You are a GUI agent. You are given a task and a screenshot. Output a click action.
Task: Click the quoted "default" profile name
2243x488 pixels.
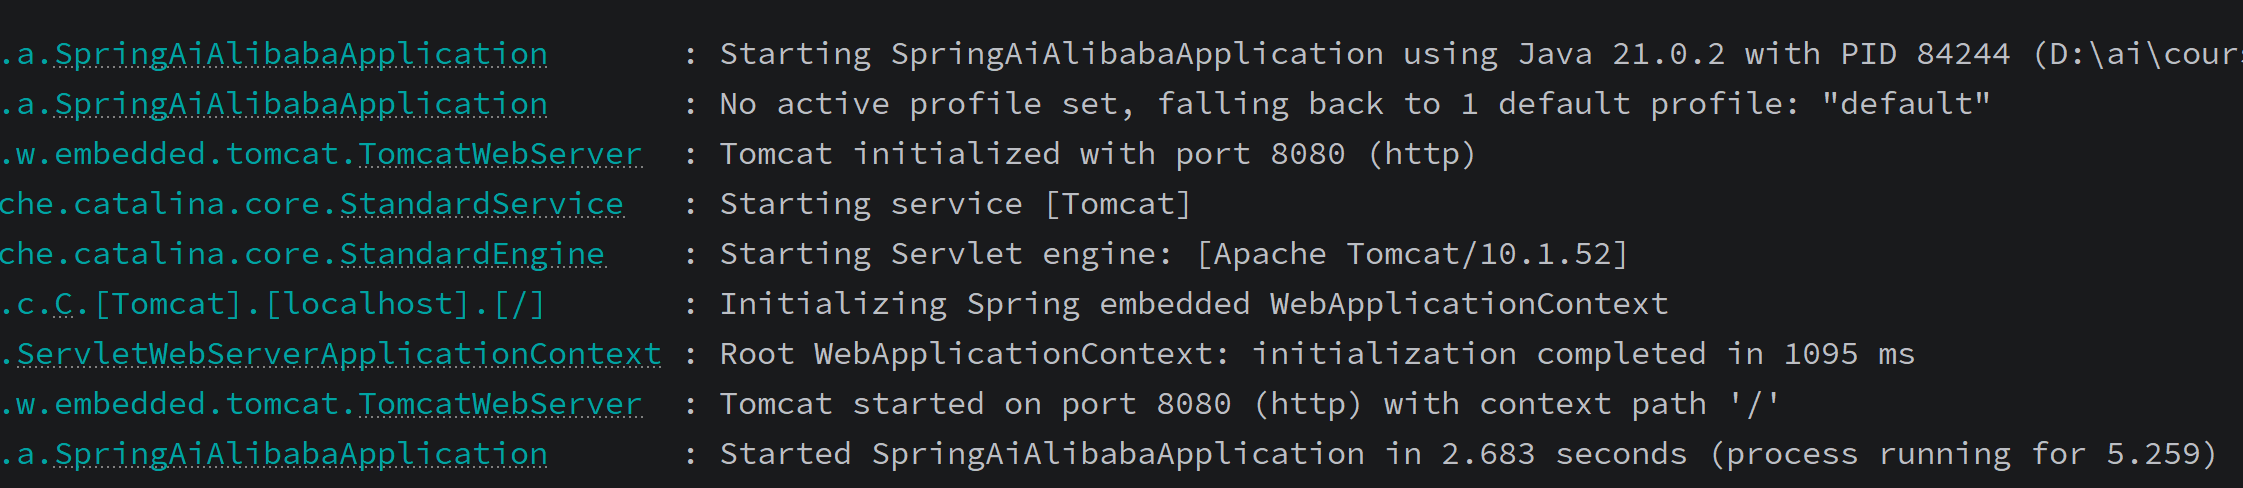point(1906,104)
